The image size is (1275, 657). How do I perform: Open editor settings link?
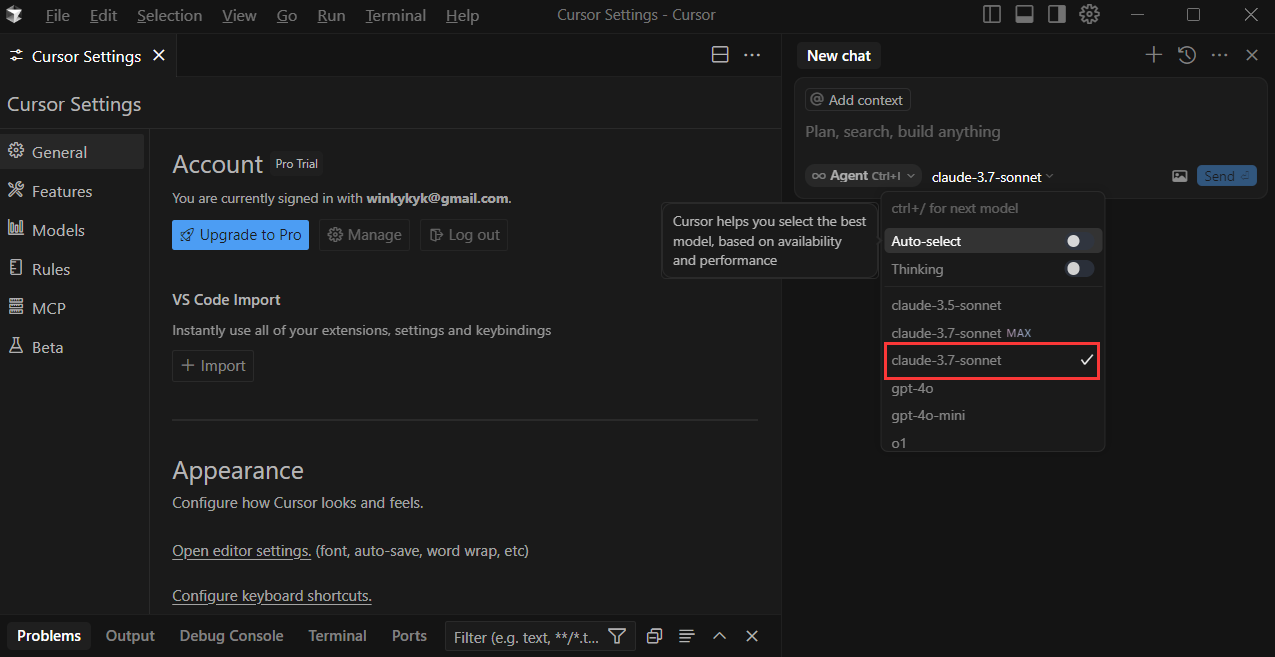click(242, 551)
